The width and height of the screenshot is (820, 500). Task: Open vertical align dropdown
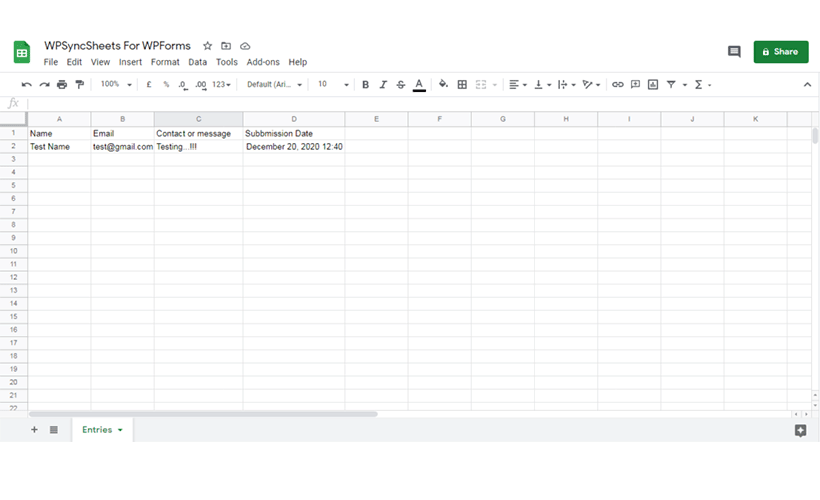click(542, 84)
